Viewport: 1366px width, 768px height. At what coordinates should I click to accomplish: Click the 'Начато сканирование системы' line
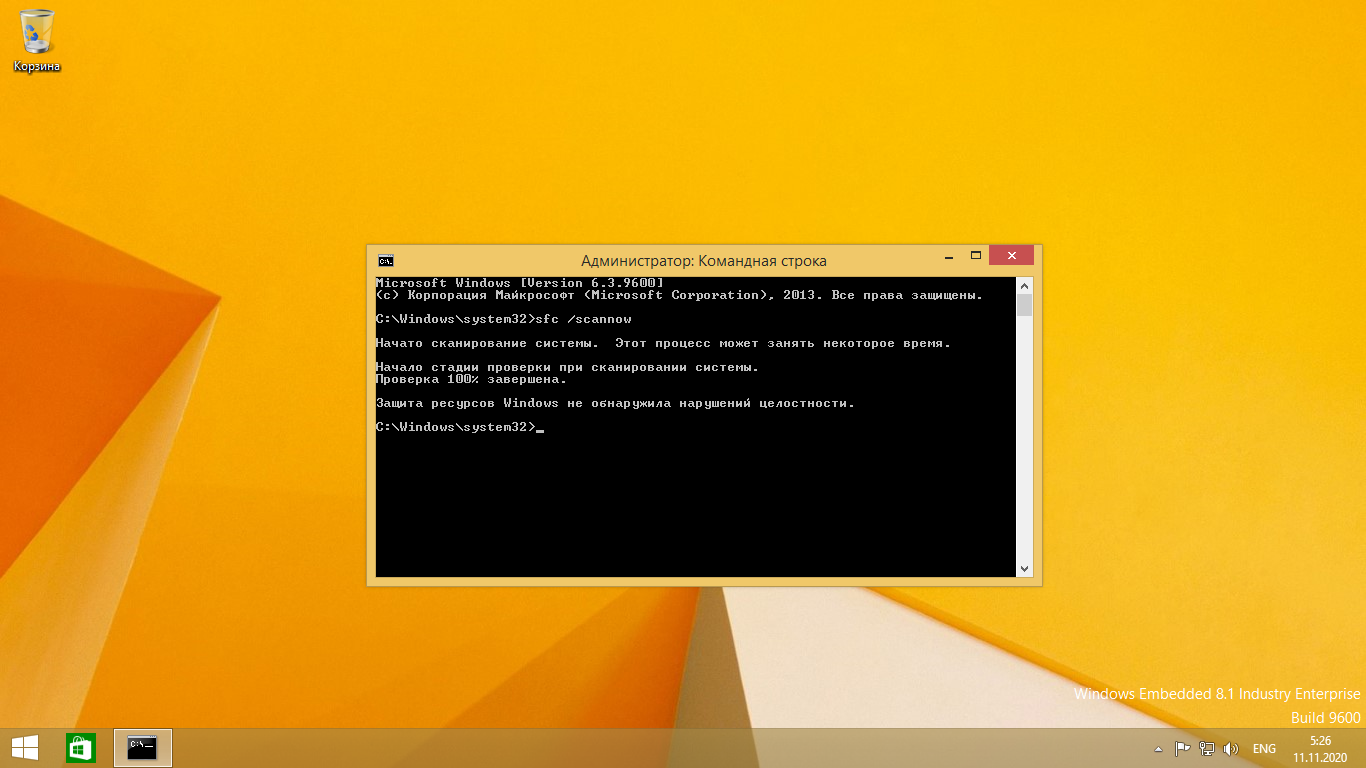pyautogui.click(x=663, y=343)
